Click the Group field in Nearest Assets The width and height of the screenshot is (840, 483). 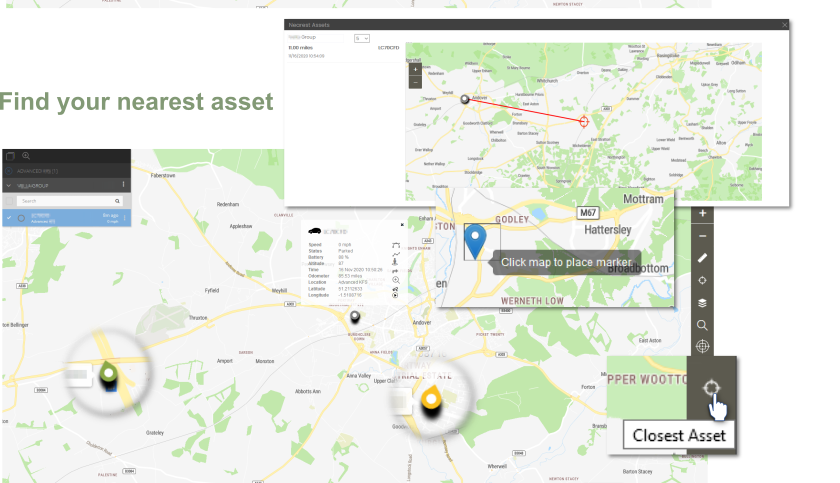(316, 37)
